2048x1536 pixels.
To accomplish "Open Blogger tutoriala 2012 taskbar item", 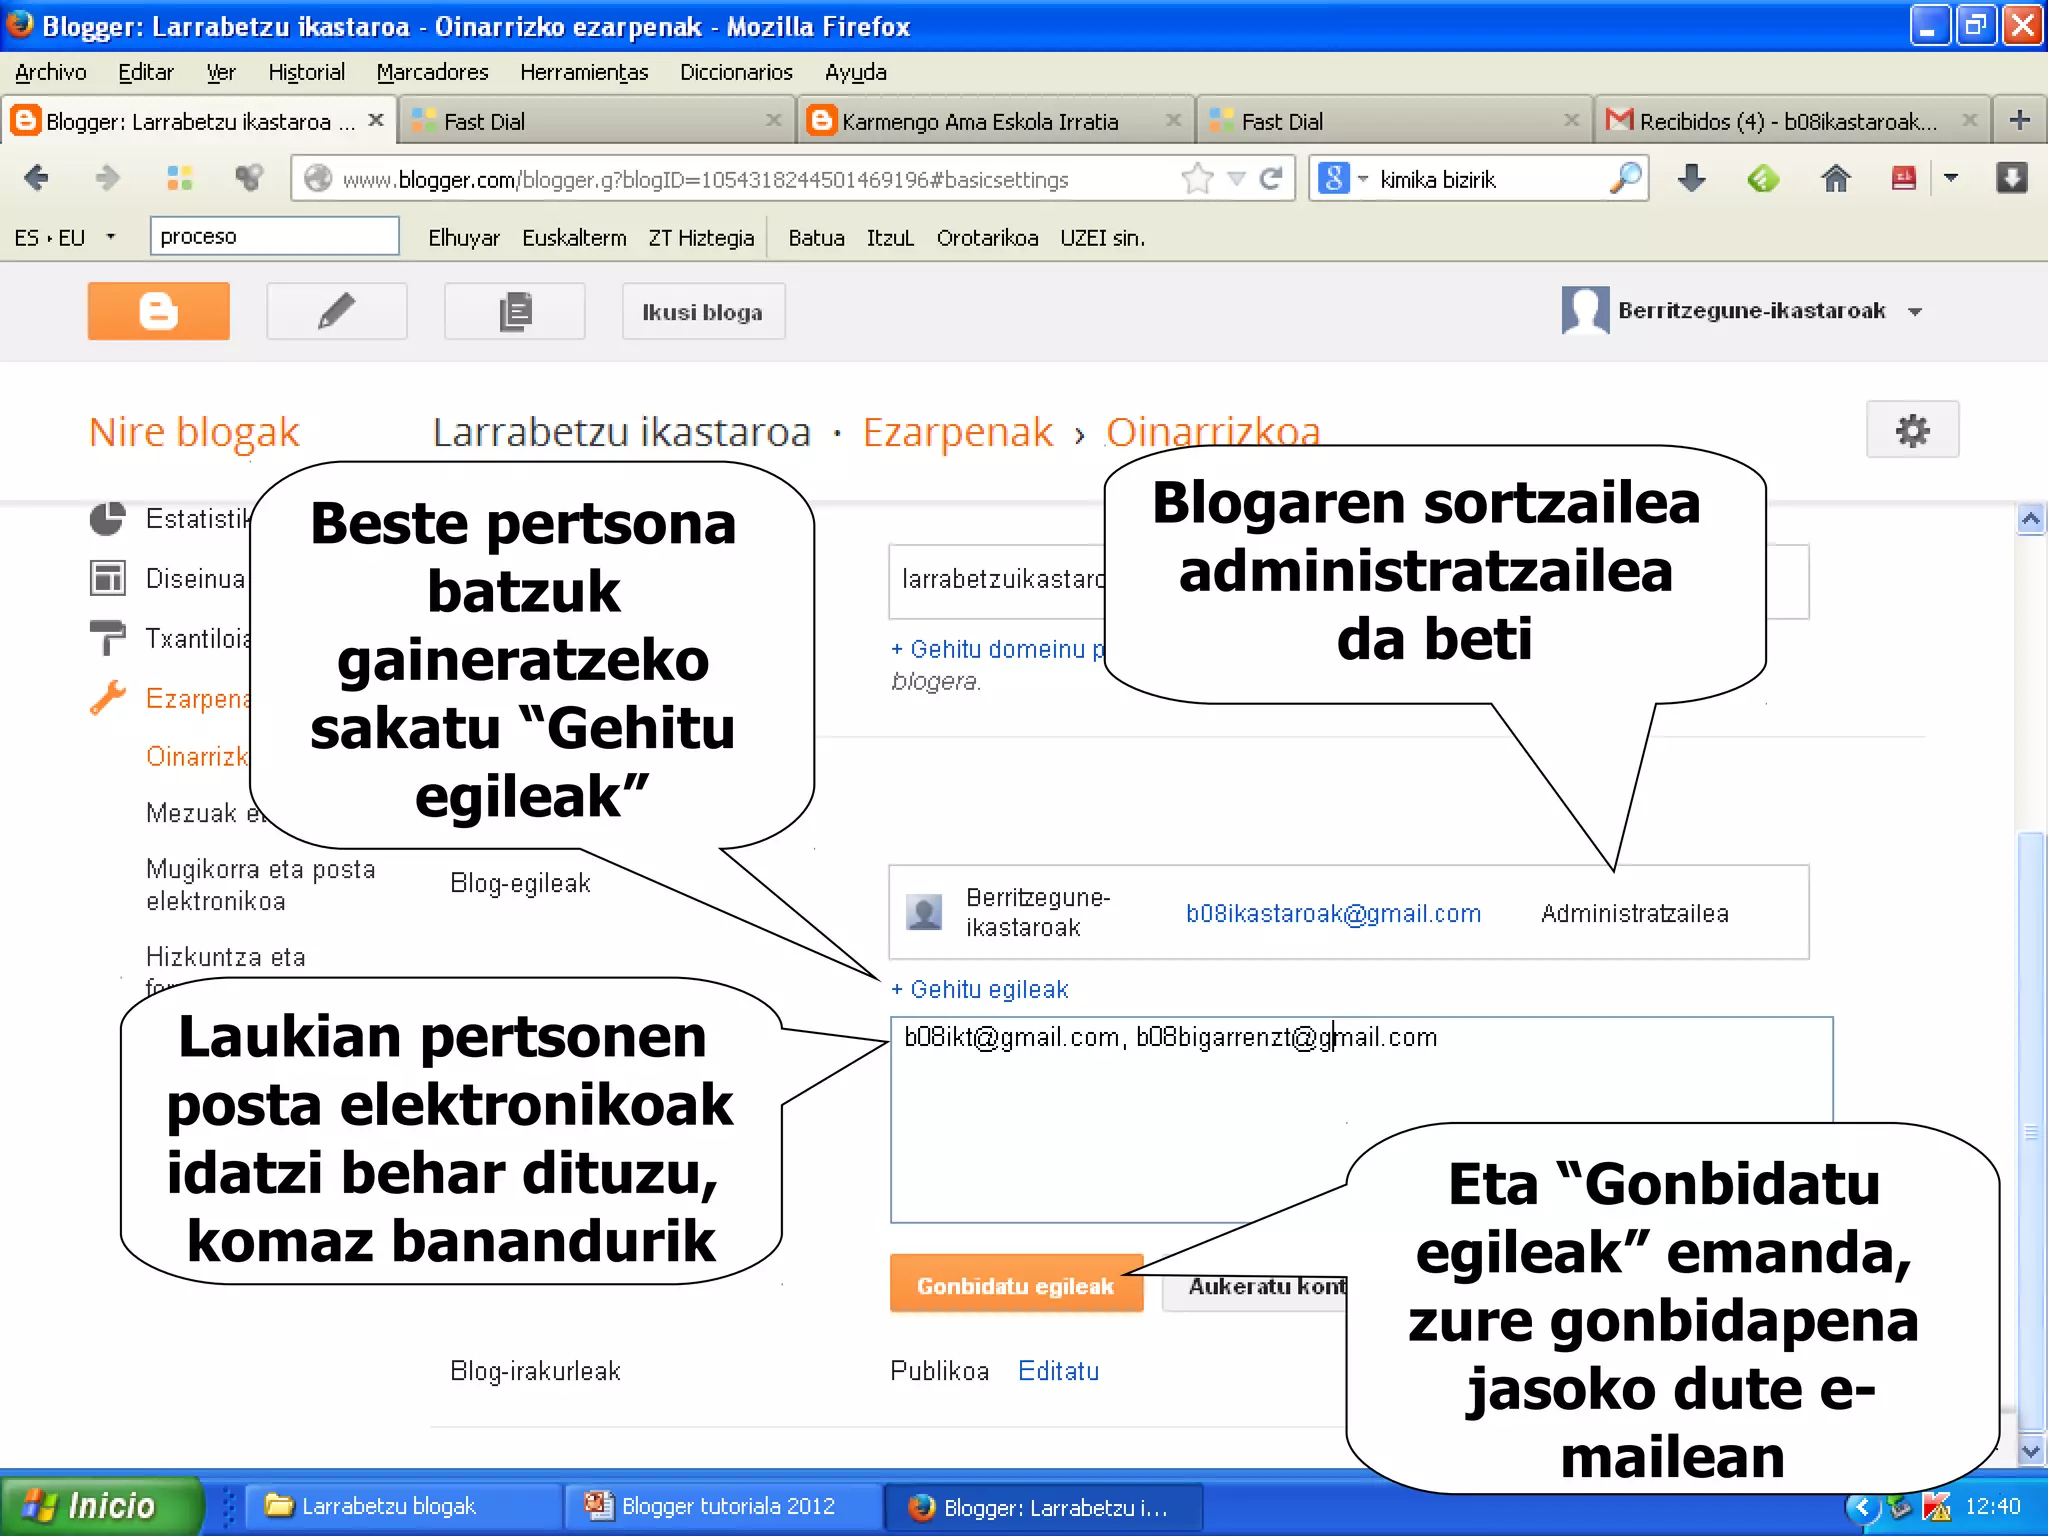I will pos(723,1506).
